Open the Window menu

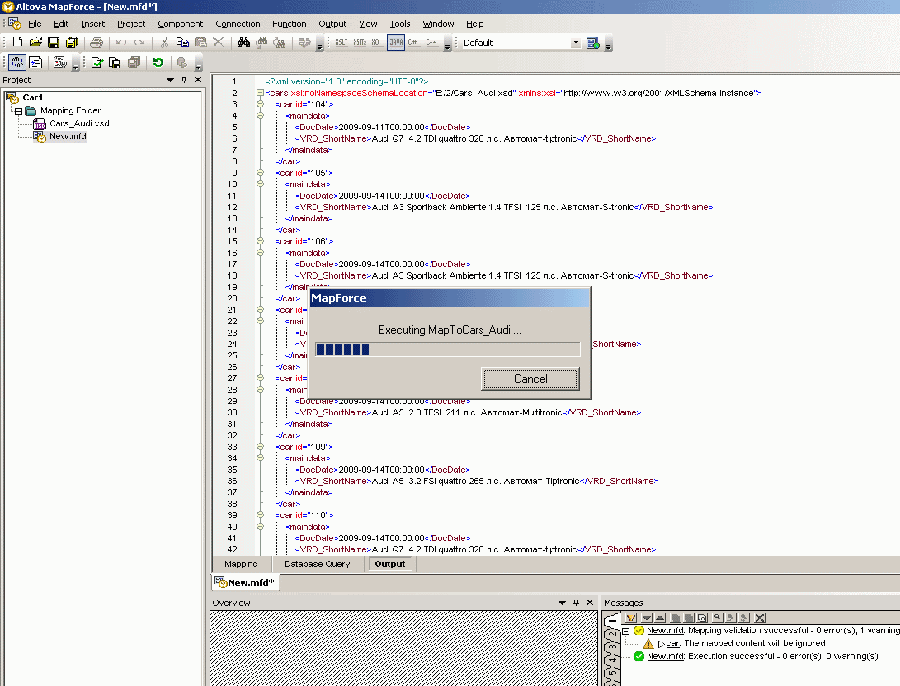point(438,24)
